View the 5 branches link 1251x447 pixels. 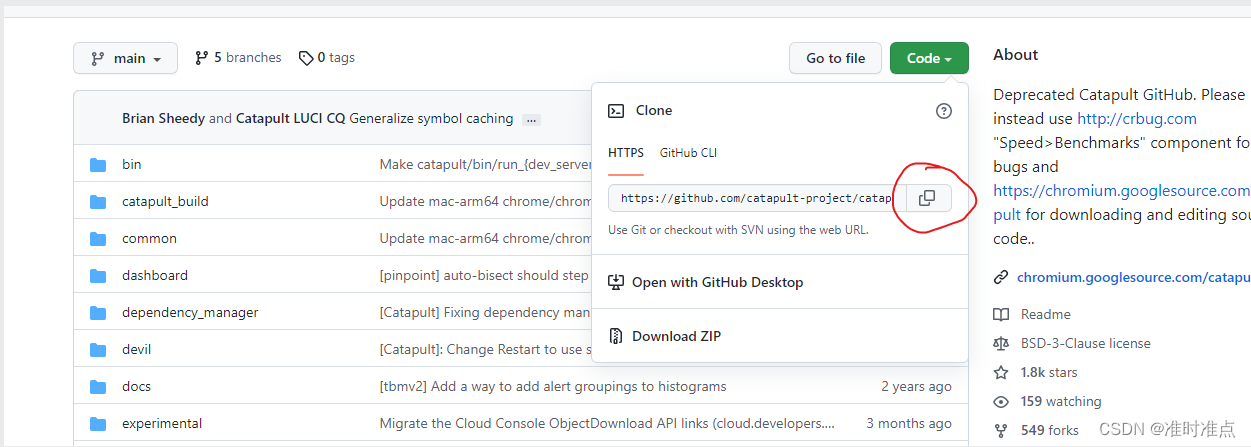tap(238, 58)
